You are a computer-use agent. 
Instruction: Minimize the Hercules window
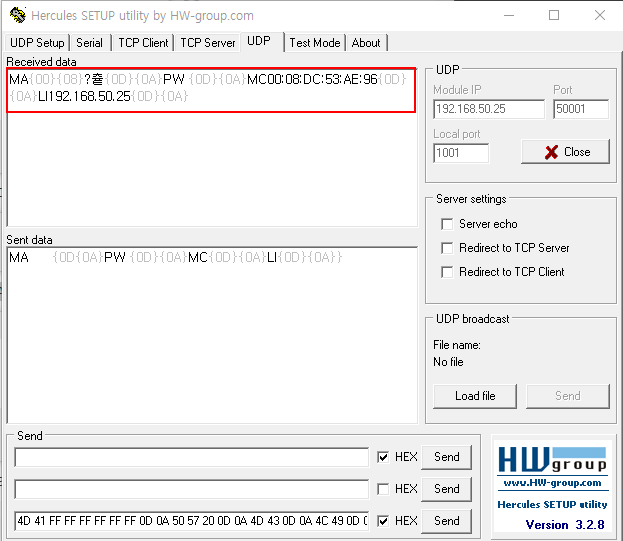(x=509, y=15)
